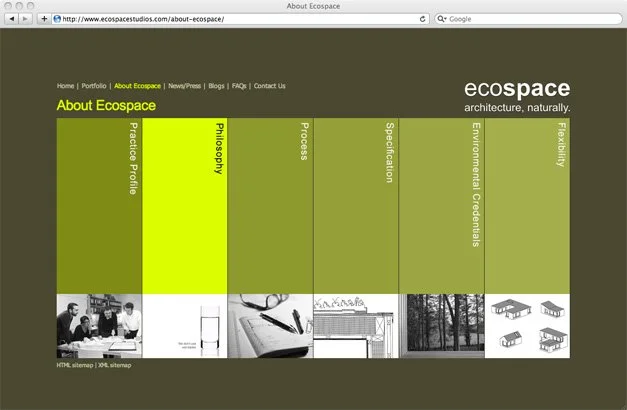This screenshot has width=627, height=410.
Task: Select the highlighted Philosophy column
Action: point(185,206)
